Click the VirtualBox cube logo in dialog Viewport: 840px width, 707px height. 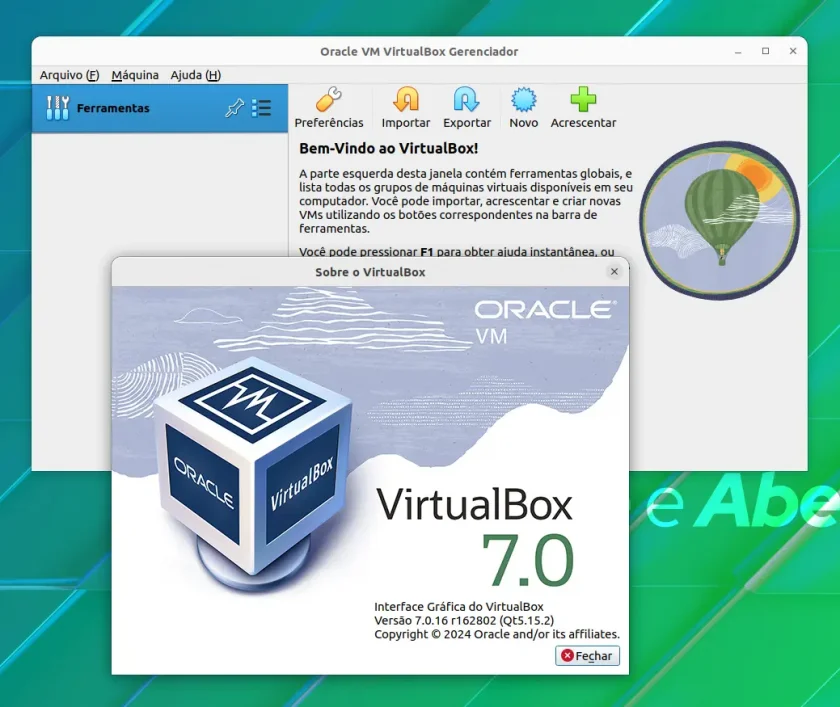252,474
